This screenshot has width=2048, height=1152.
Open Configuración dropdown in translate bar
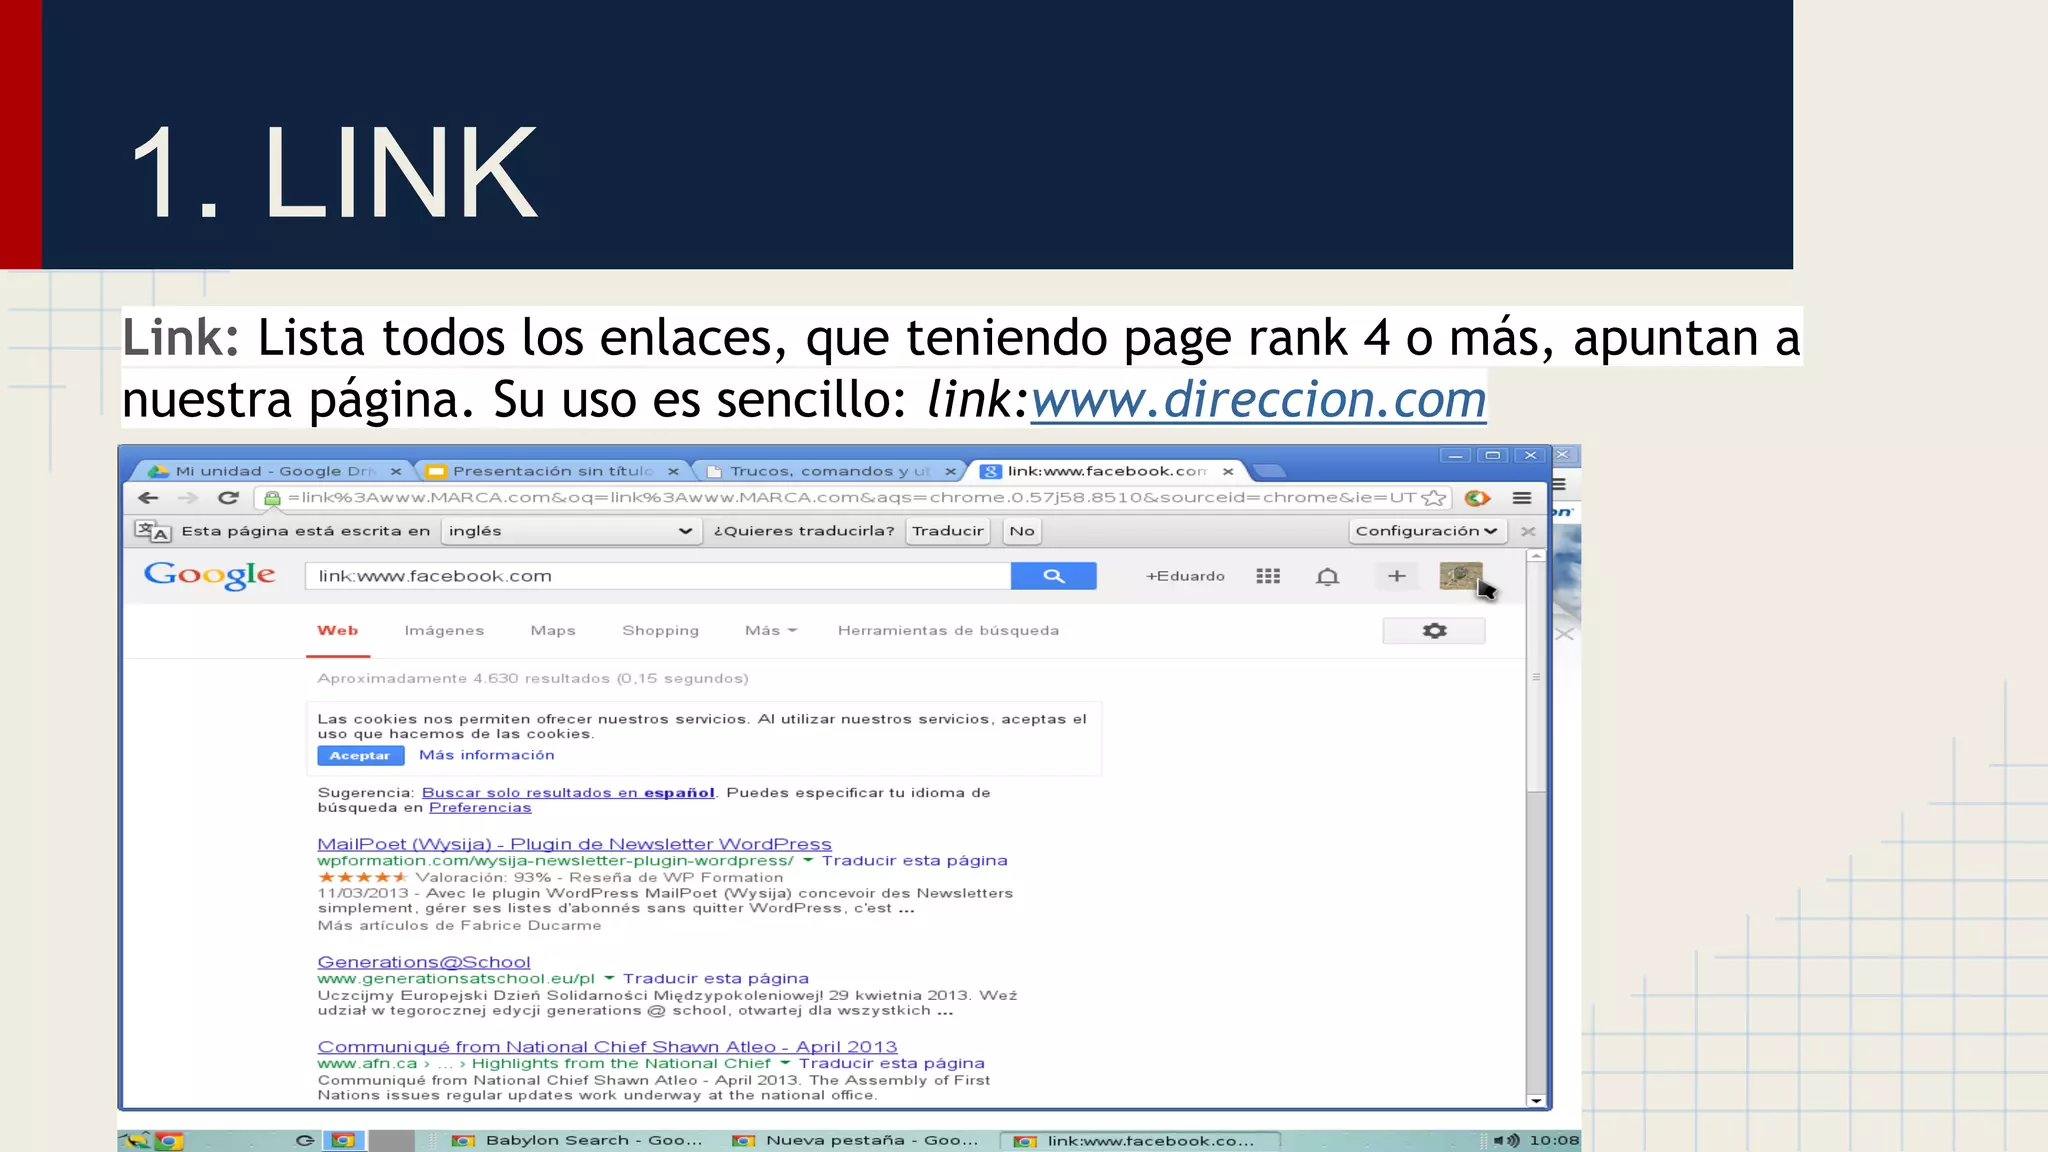(1426, 531)
